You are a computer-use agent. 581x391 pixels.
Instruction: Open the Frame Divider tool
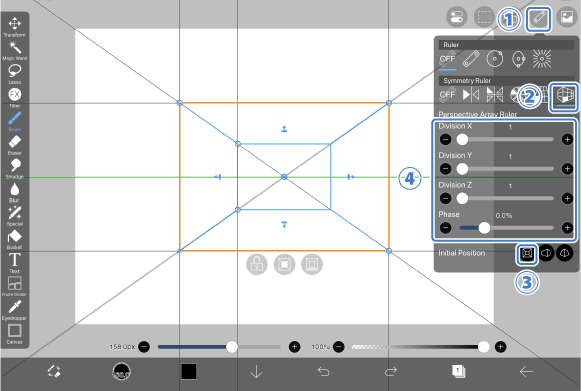click(14, 286)
